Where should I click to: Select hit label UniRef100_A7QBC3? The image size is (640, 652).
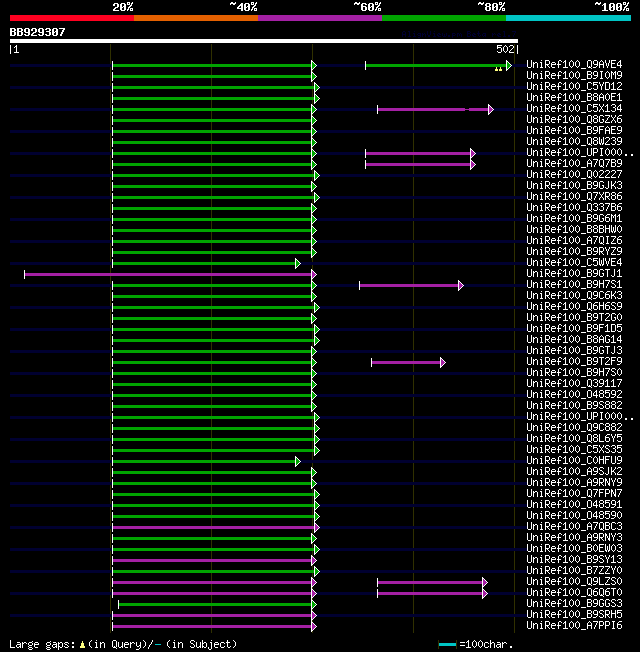point(574,526)
